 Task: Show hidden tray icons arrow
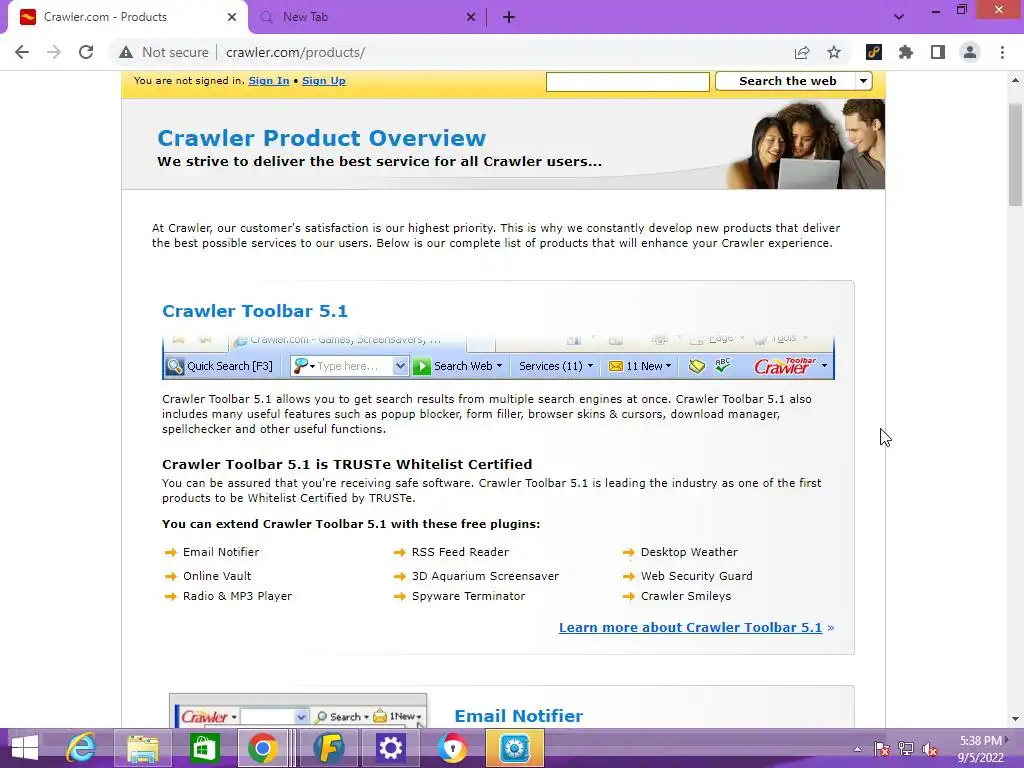(x=857, y=750)
